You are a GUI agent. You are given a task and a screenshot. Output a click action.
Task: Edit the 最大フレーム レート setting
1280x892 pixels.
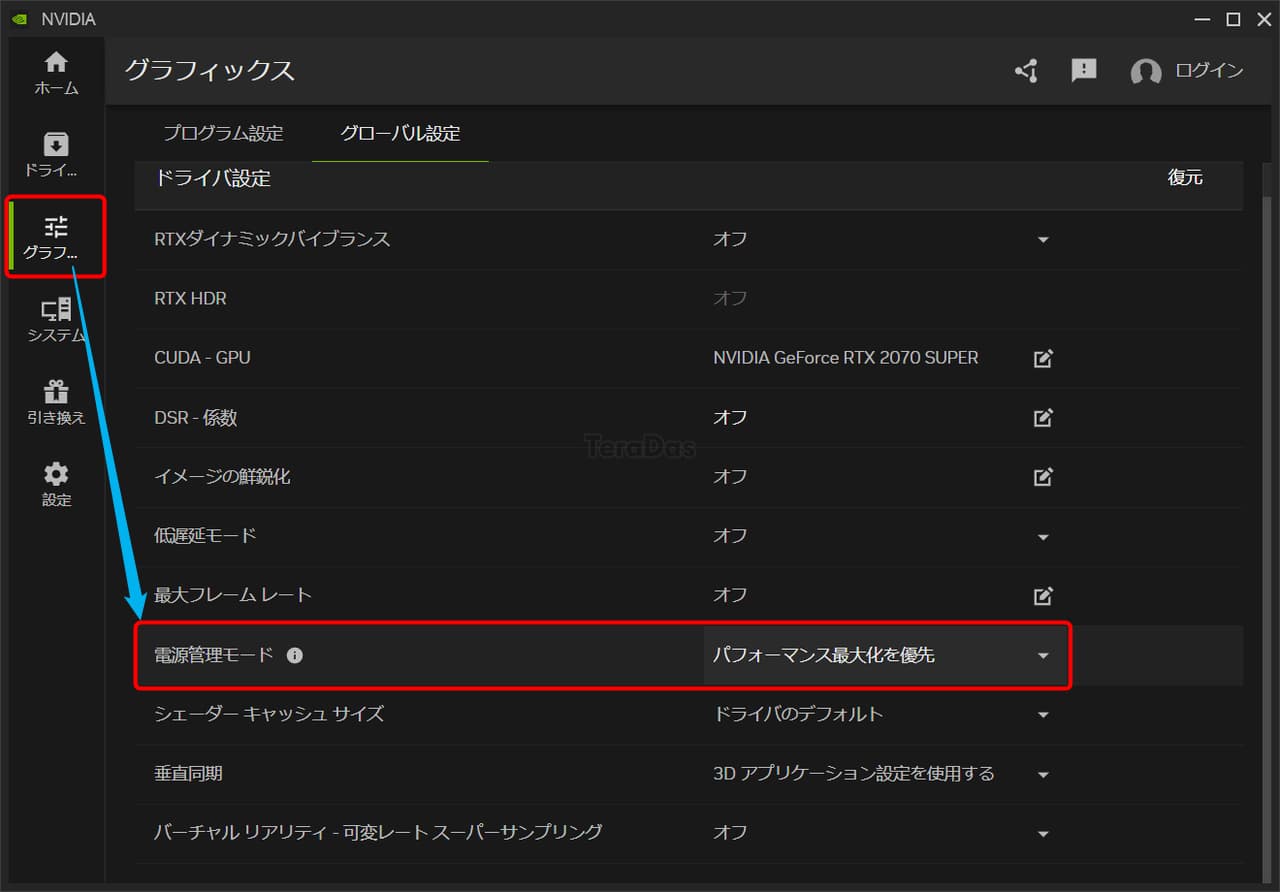1043,596
